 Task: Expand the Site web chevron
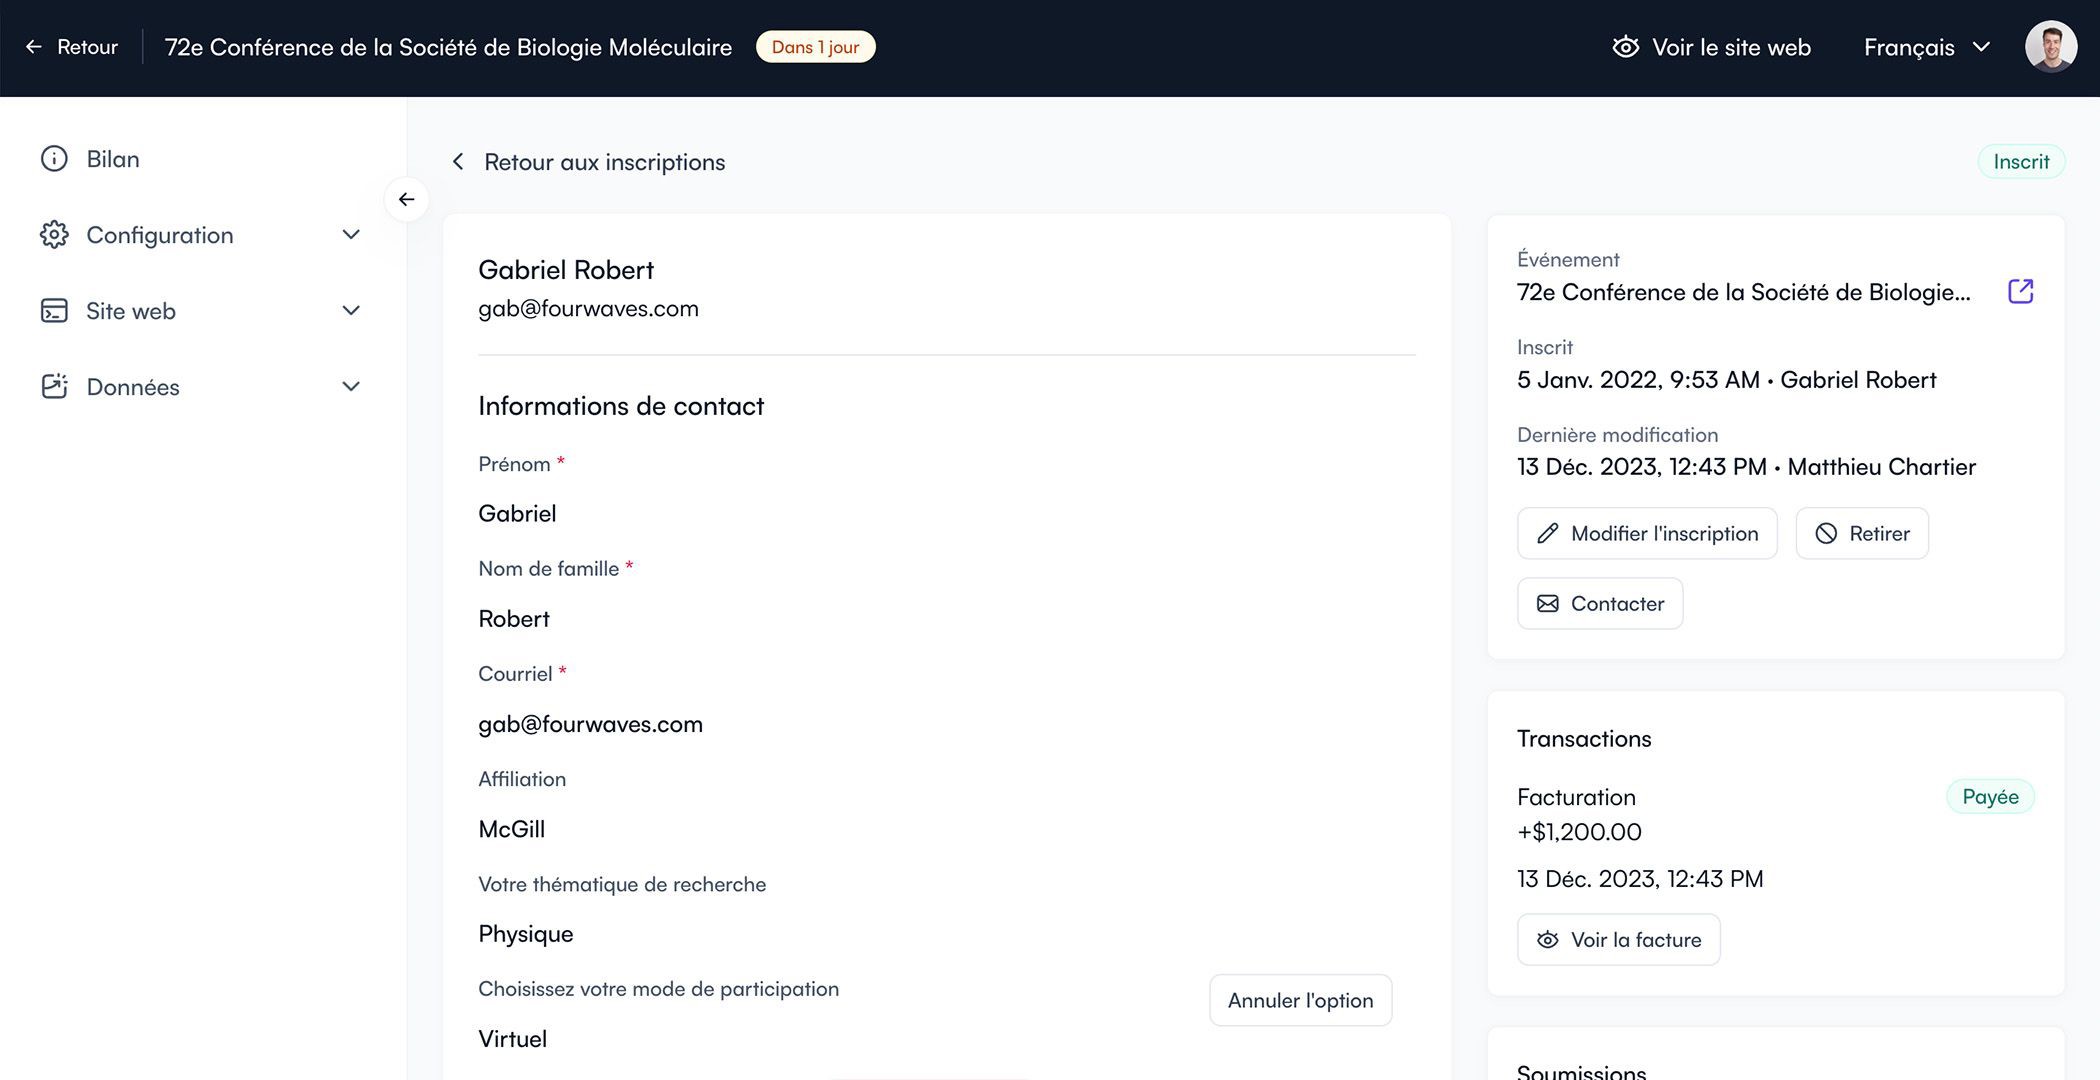tap(351, 311)
